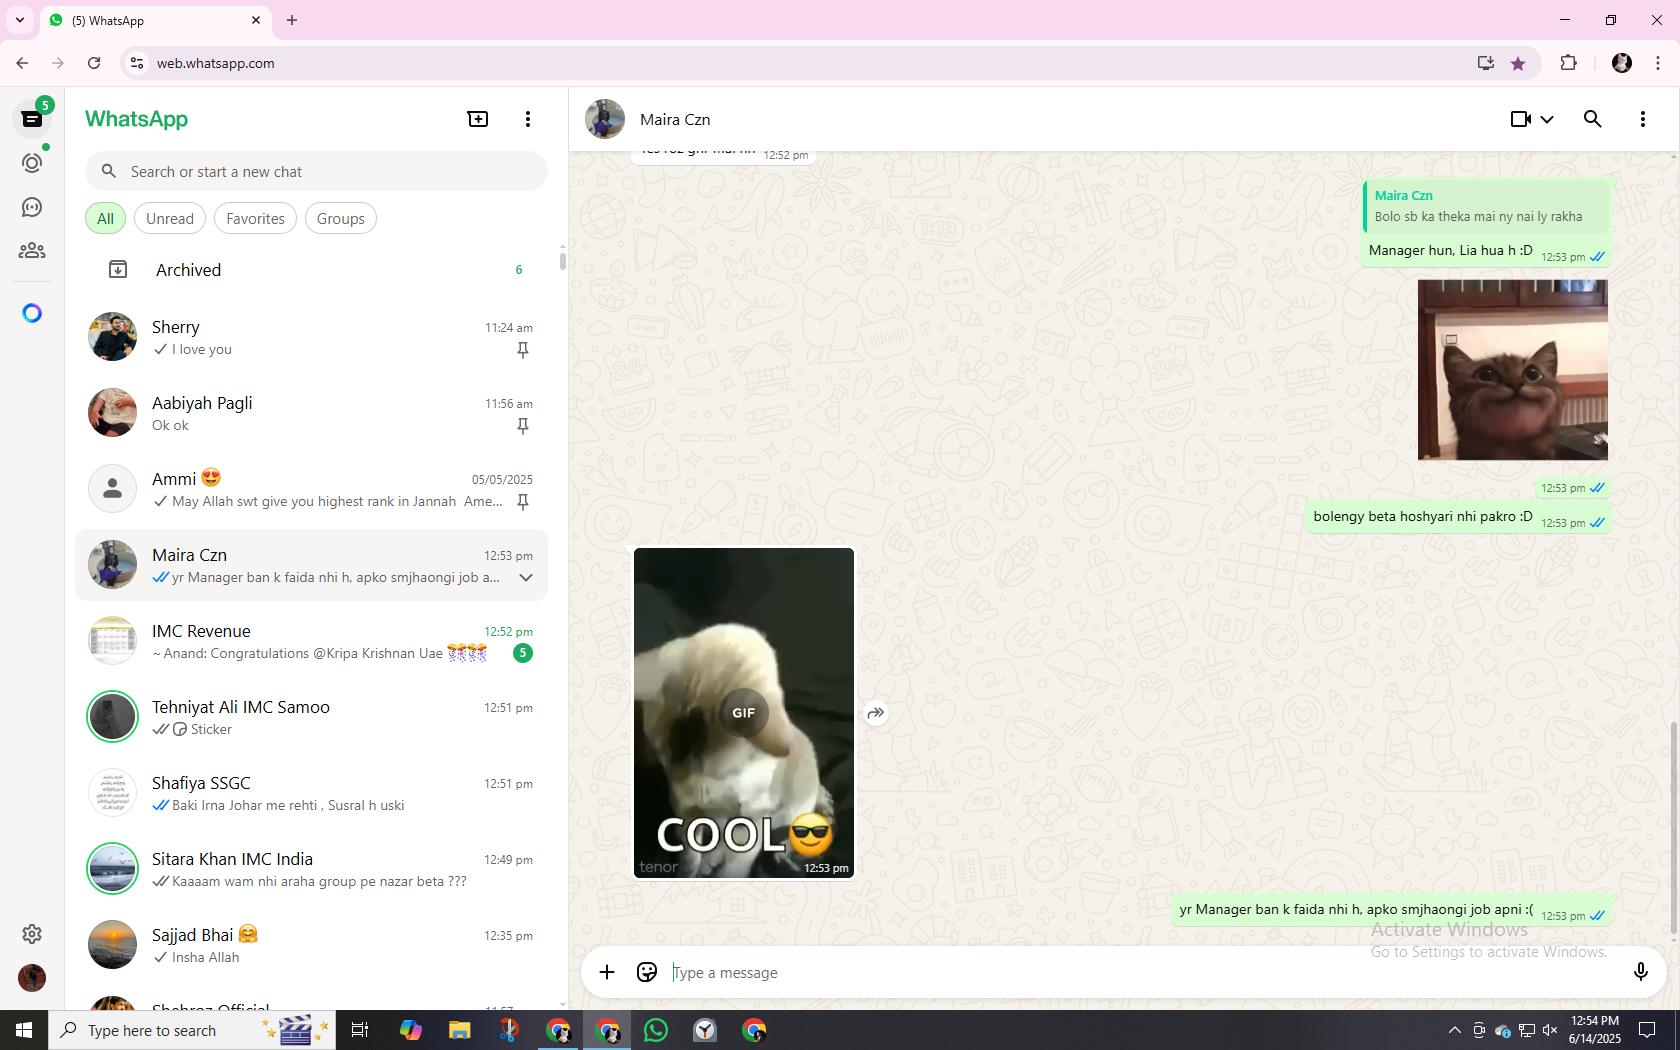Image resolution: width=1680 pixels, height=1050 pixels.
Task: Attach a file with plus icon
Action: coord(607,972)
